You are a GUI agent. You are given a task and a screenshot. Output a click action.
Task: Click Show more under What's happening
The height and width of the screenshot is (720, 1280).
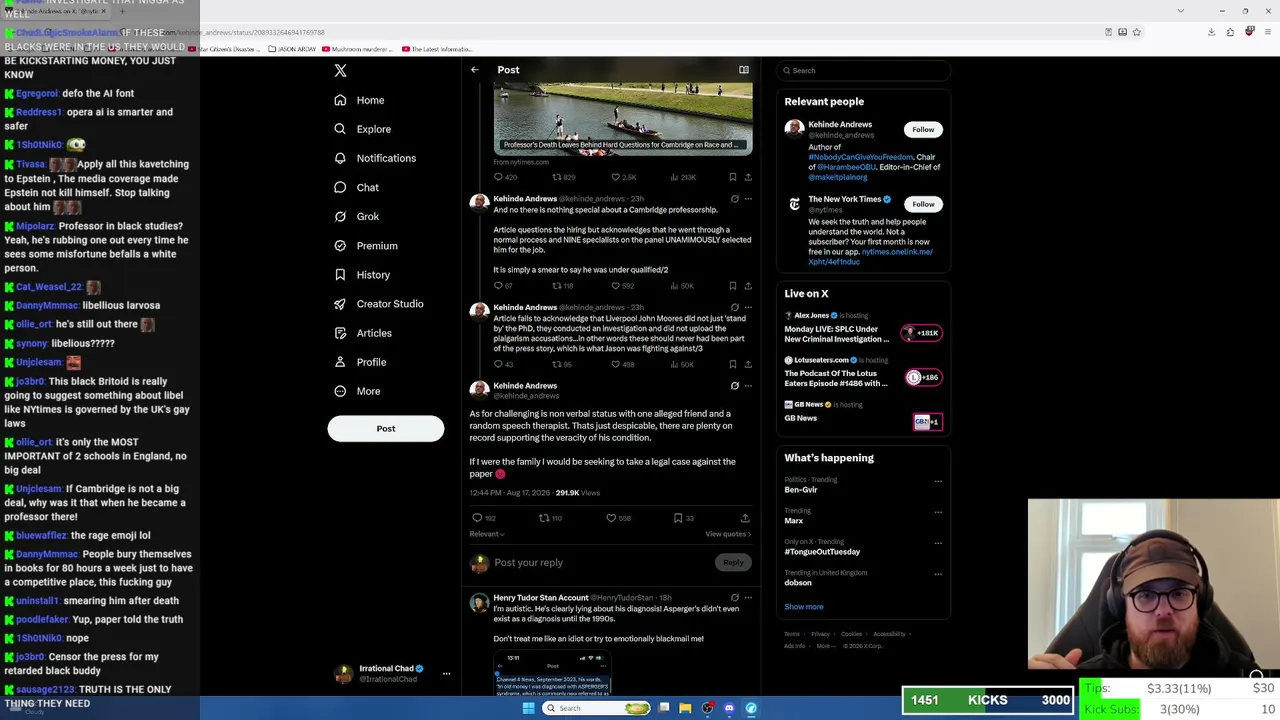click(x=804, y=607)
